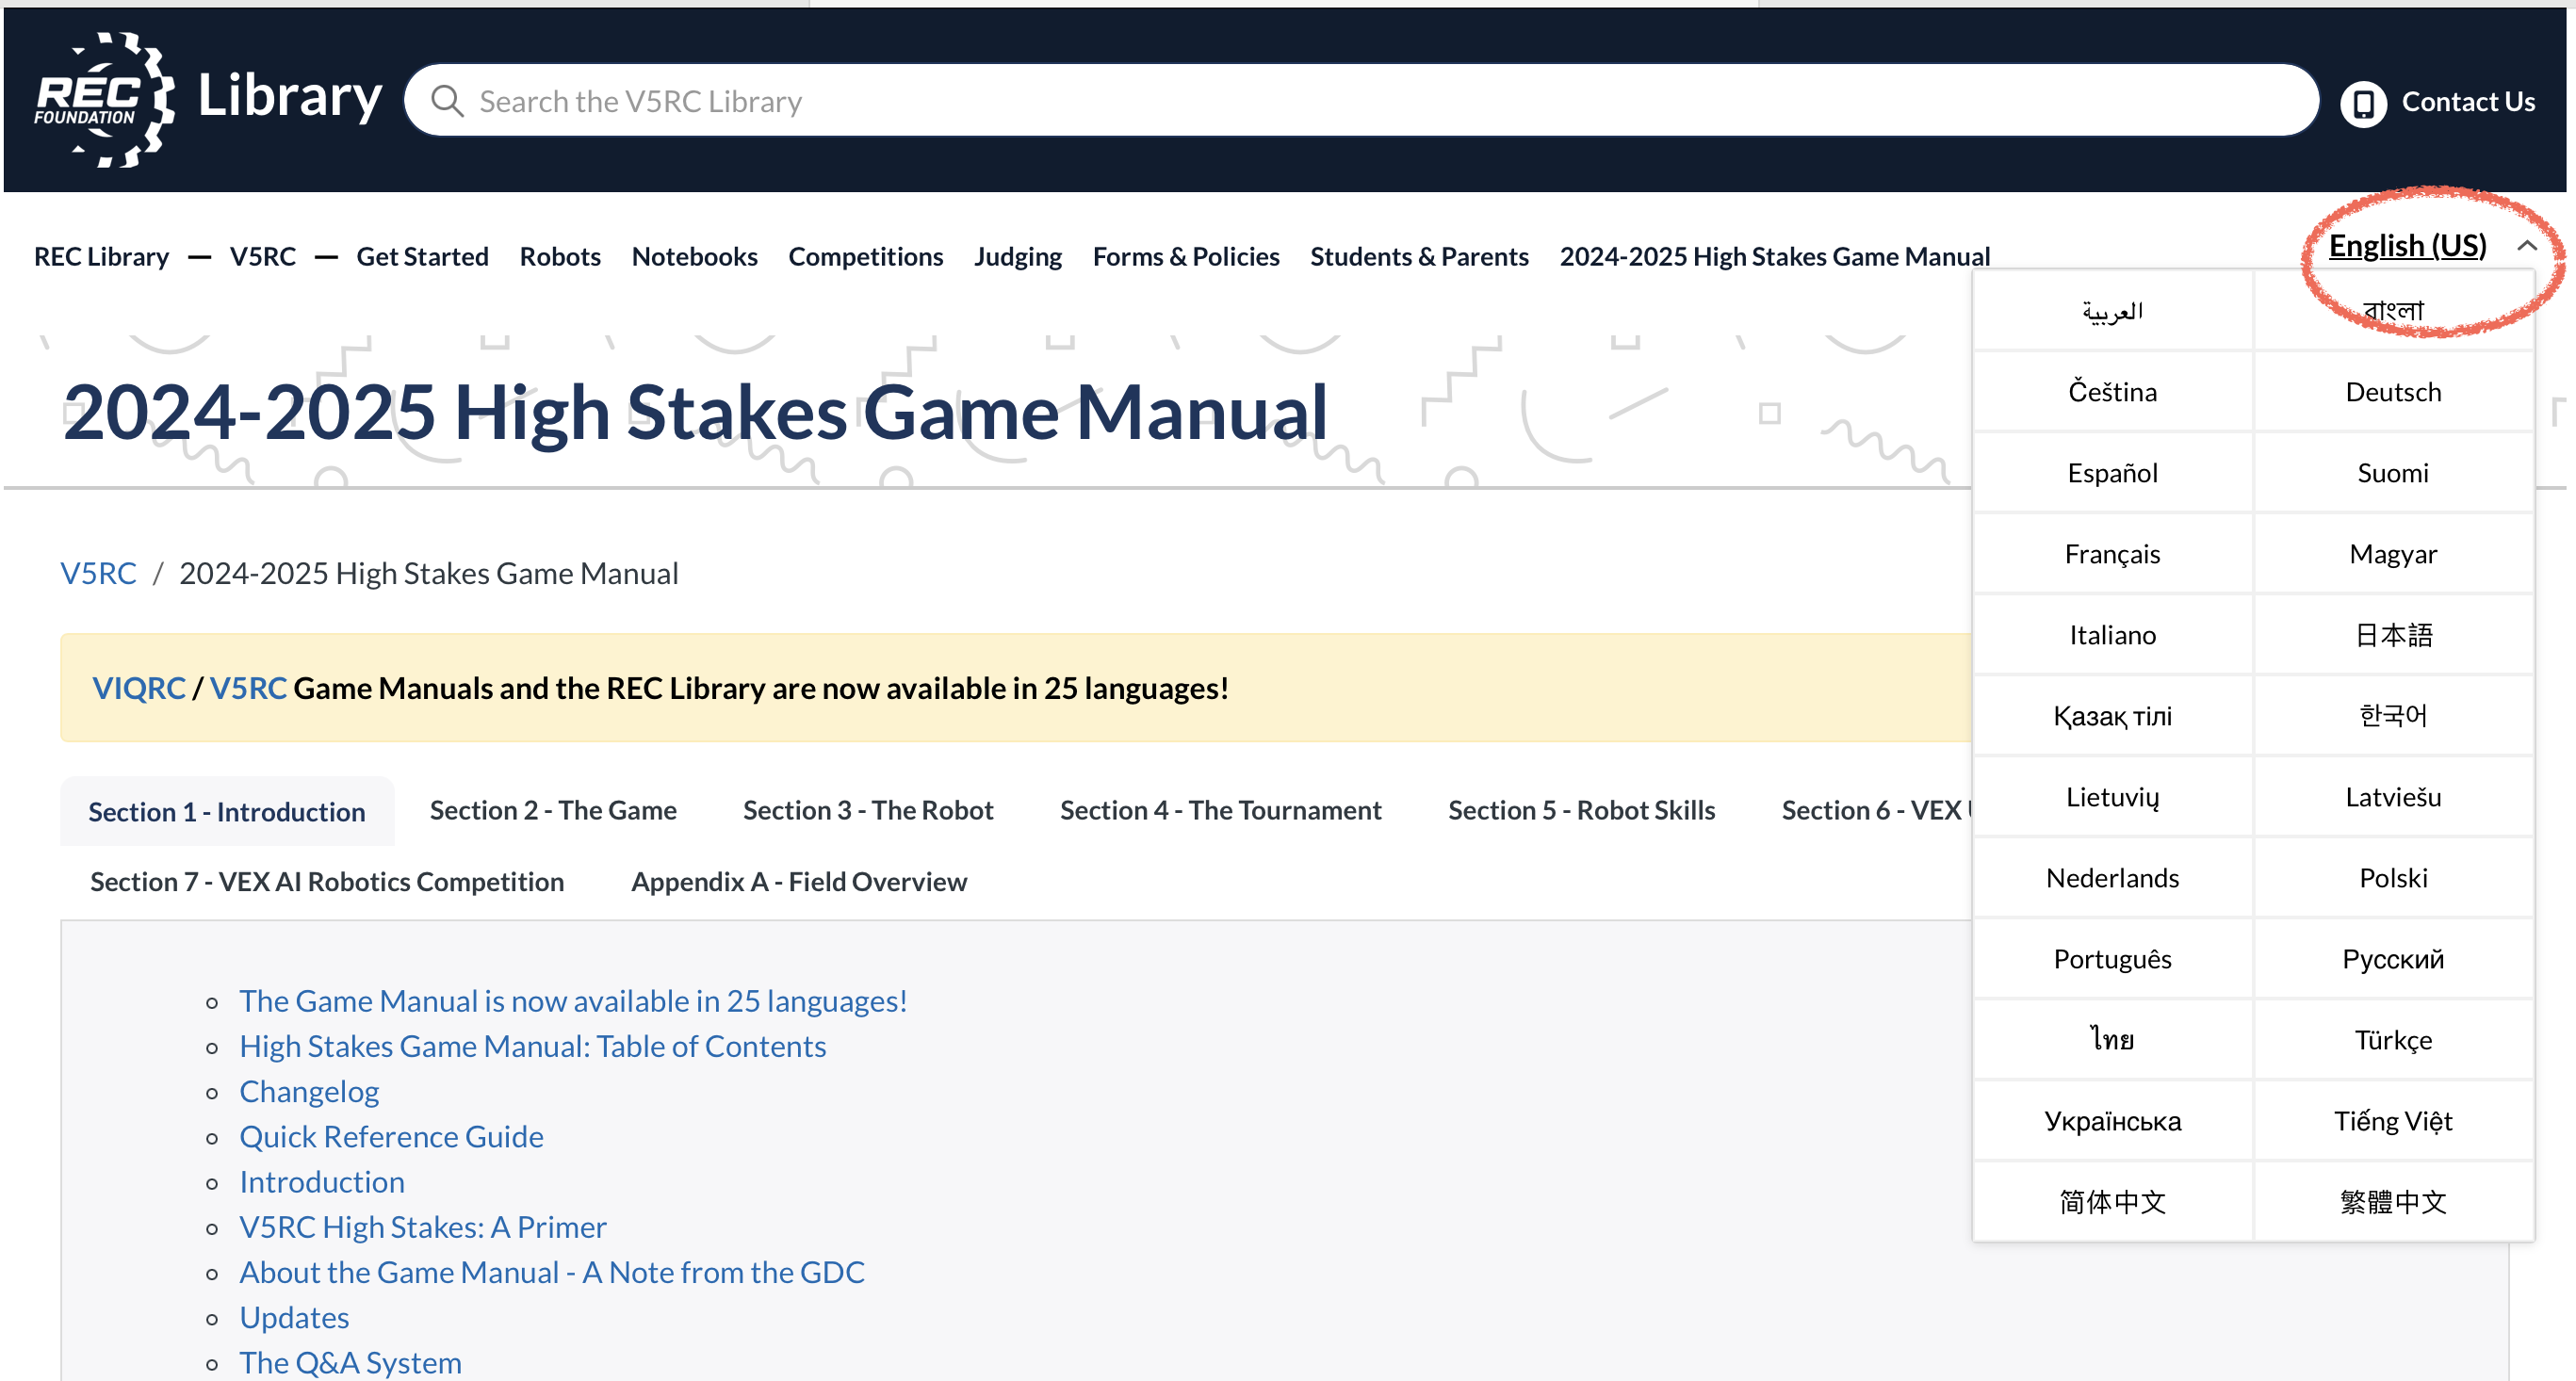Select বাংলা (Bengali) language option
The image size is (2576, 1381).
2393,311
